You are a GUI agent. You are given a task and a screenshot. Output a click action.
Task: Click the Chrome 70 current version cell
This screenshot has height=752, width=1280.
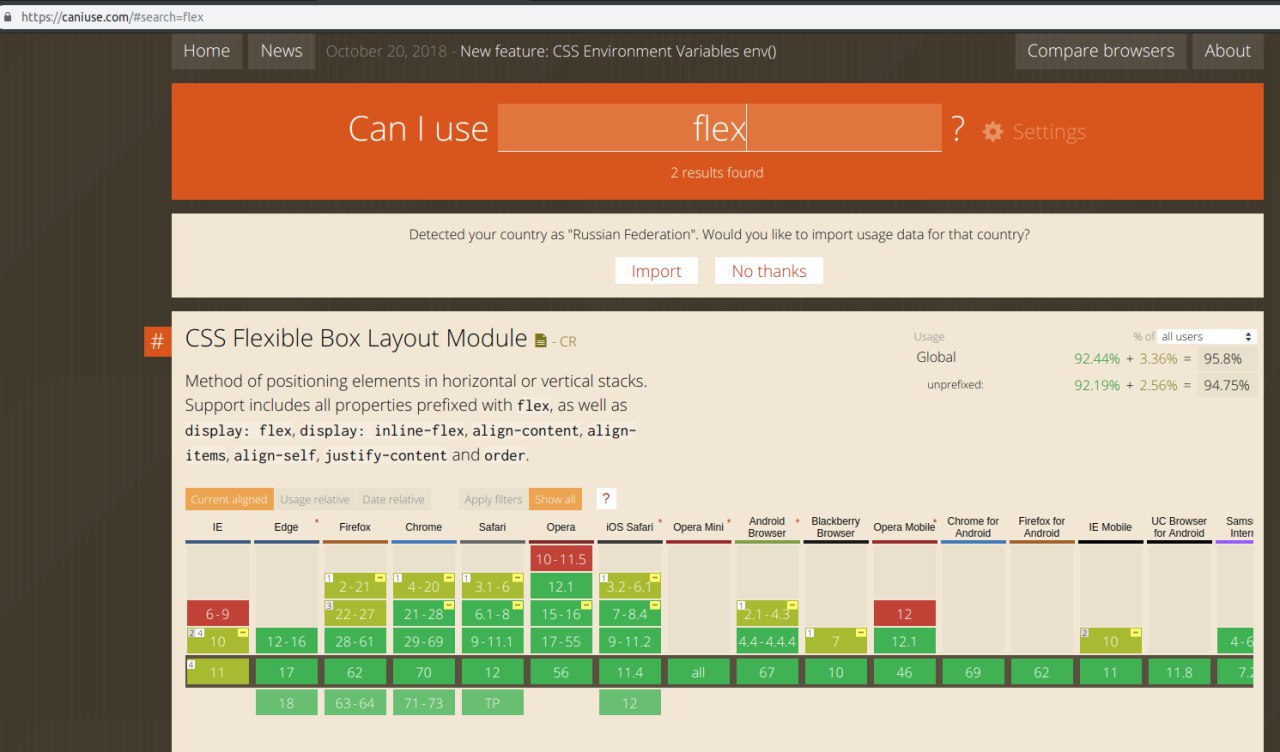tap(424, 672)
